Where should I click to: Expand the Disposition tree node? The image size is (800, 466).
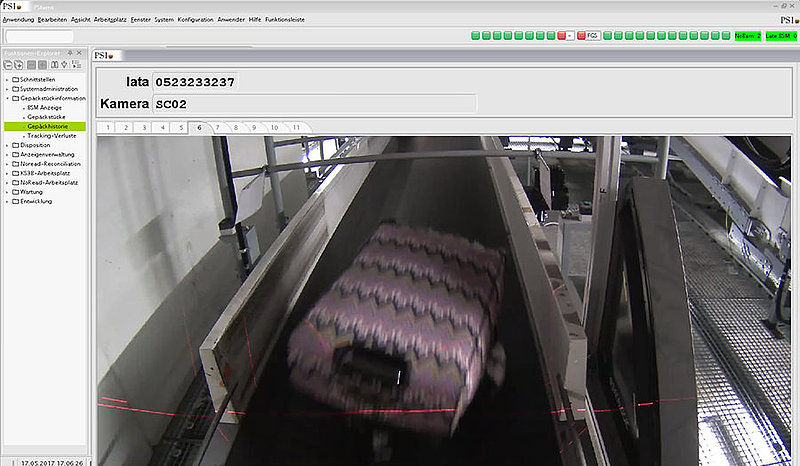click(x=6, y=145)
